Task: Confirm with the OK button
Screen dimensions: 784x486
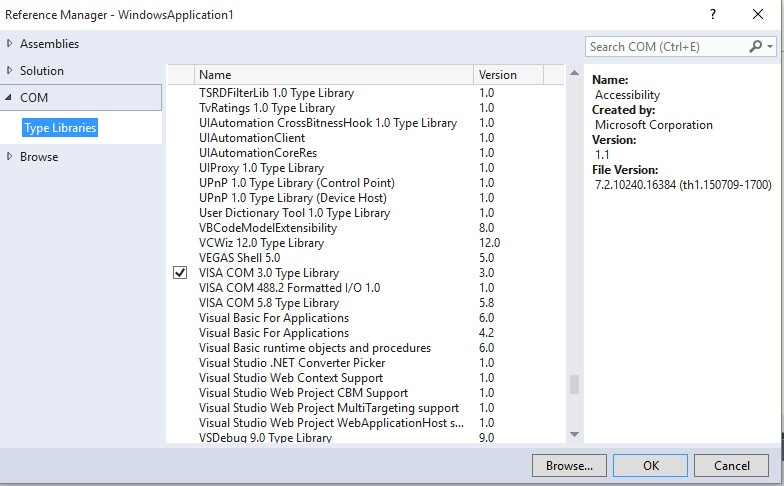Action: point(650,465)
